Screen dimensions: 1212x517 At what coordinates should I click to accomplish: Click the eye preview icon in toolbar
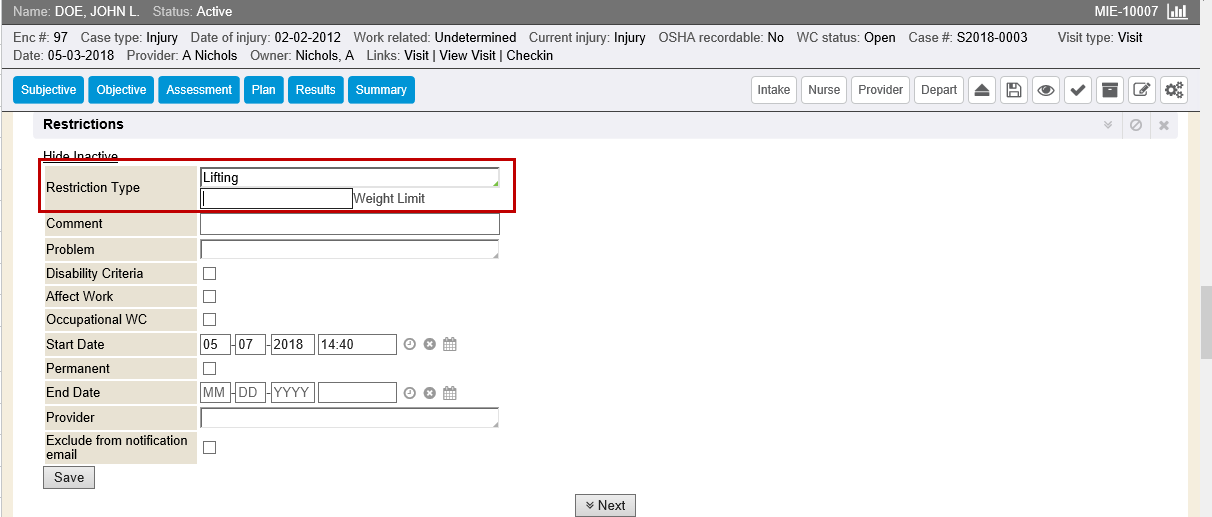[x=1045, y=90]
